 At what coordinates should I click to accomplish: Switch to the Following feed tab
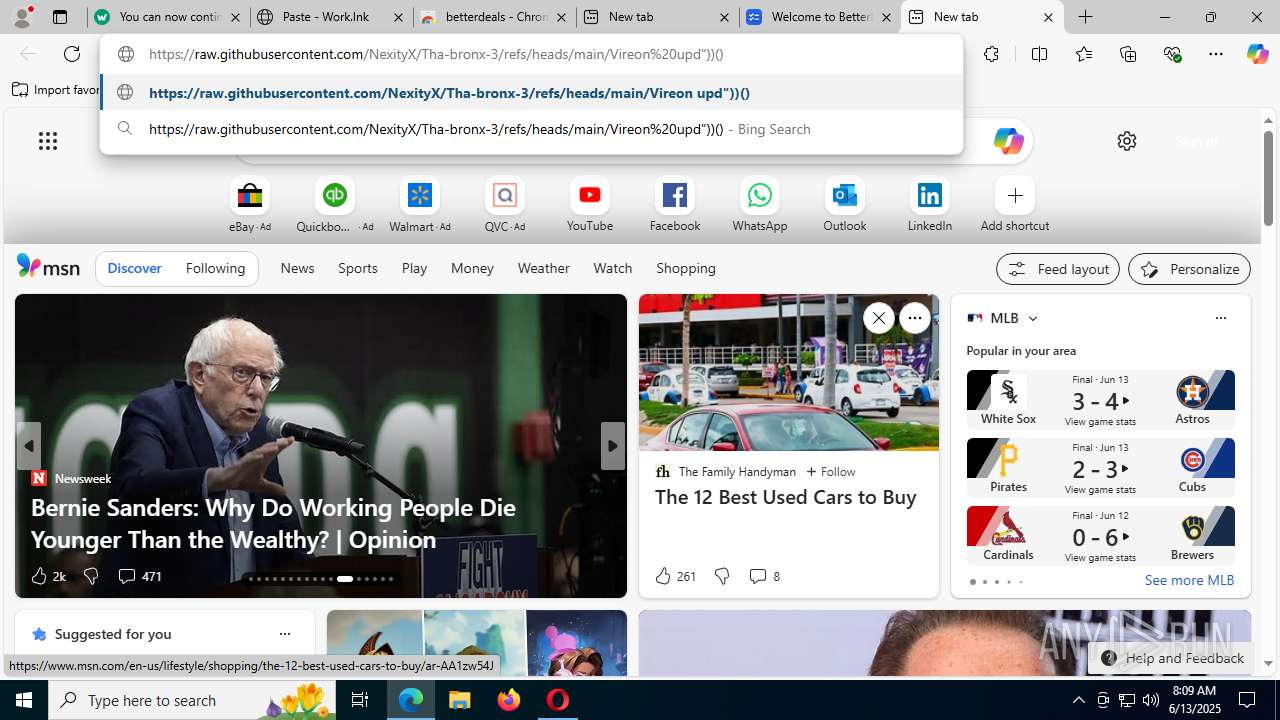point(215,268)
